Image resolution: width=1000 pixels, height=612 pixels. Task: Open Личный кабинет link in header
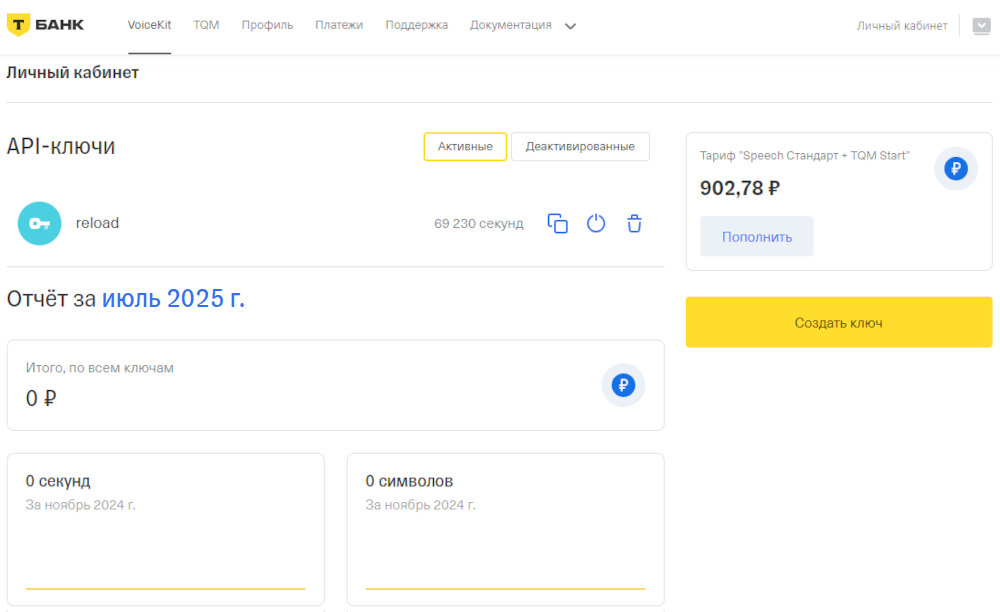pos(902,26)
